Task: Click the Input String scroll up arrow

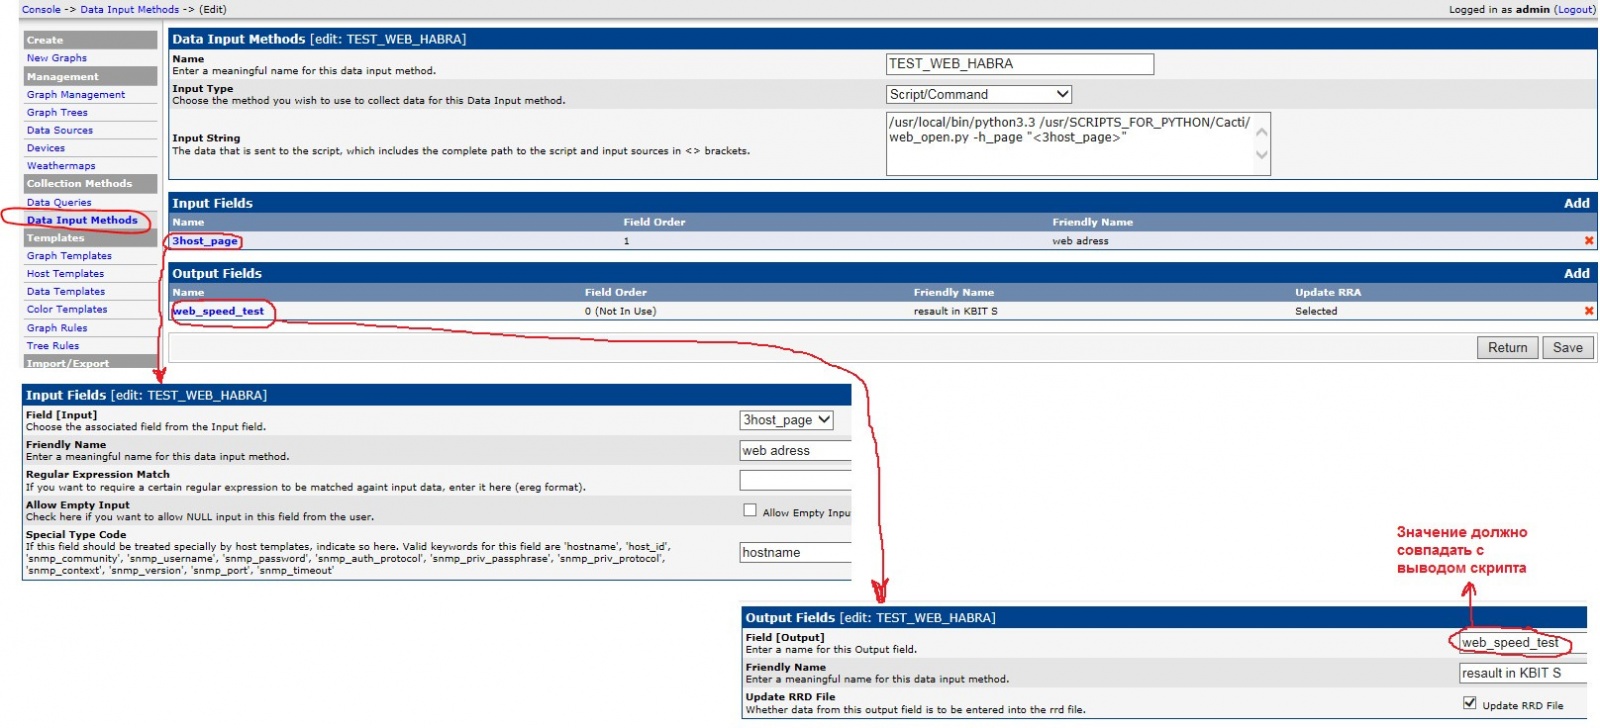Action: [1262, 131]
